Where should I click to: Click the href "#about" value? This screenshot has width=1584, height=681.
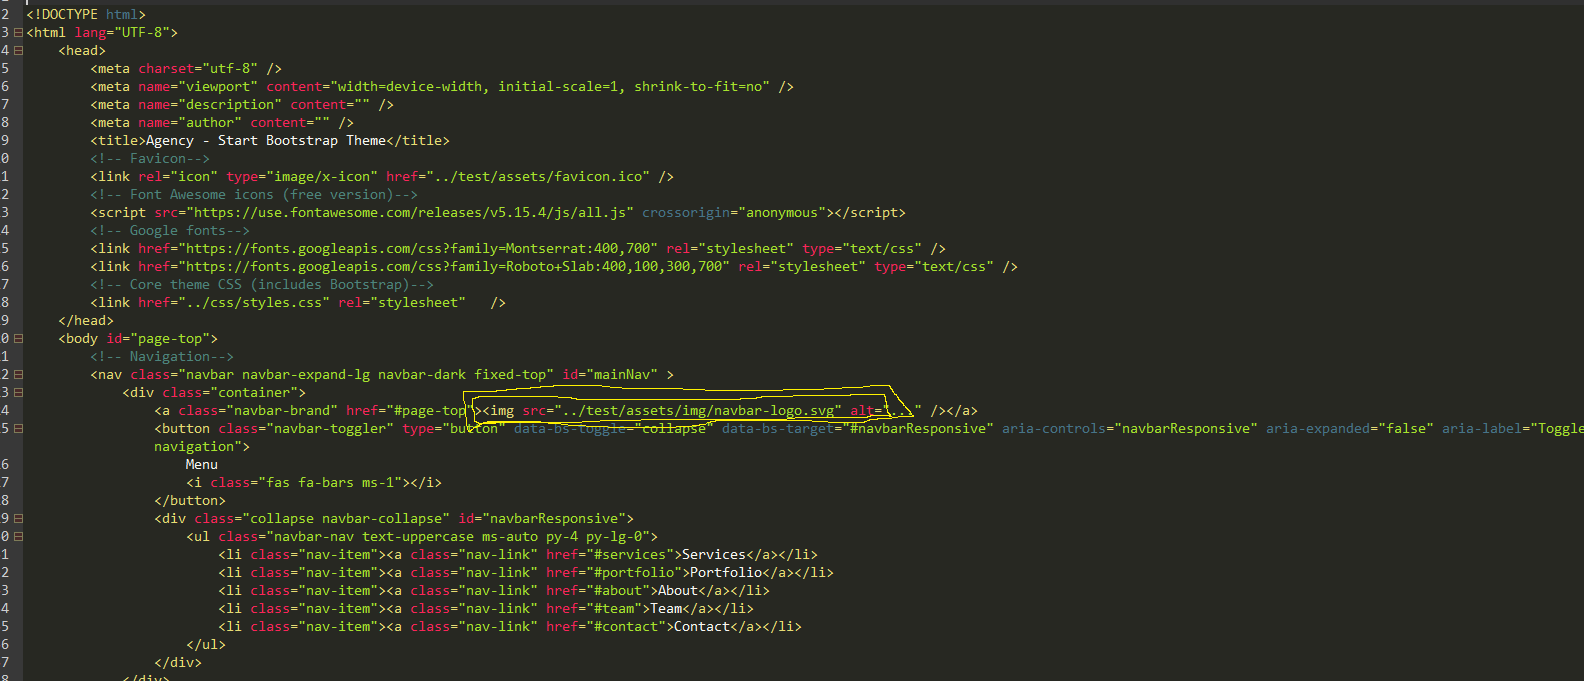point(618,591)
